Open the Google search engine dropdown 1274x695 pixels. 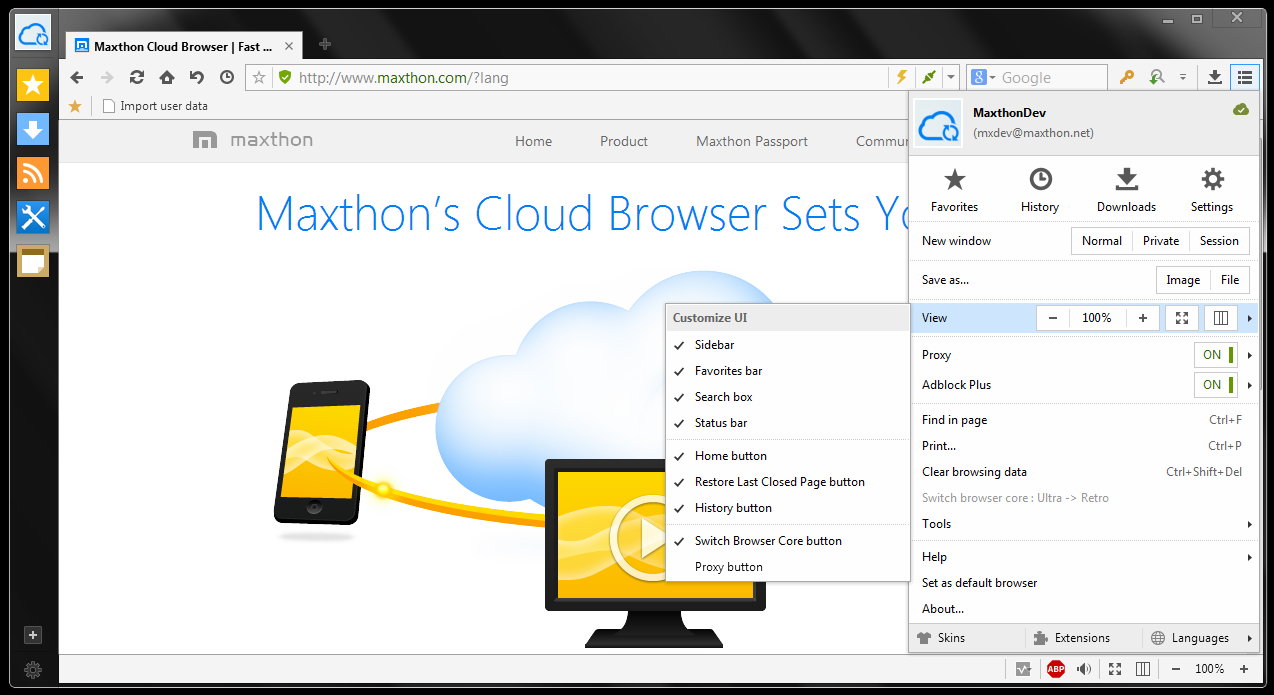(x=982, y=77)
